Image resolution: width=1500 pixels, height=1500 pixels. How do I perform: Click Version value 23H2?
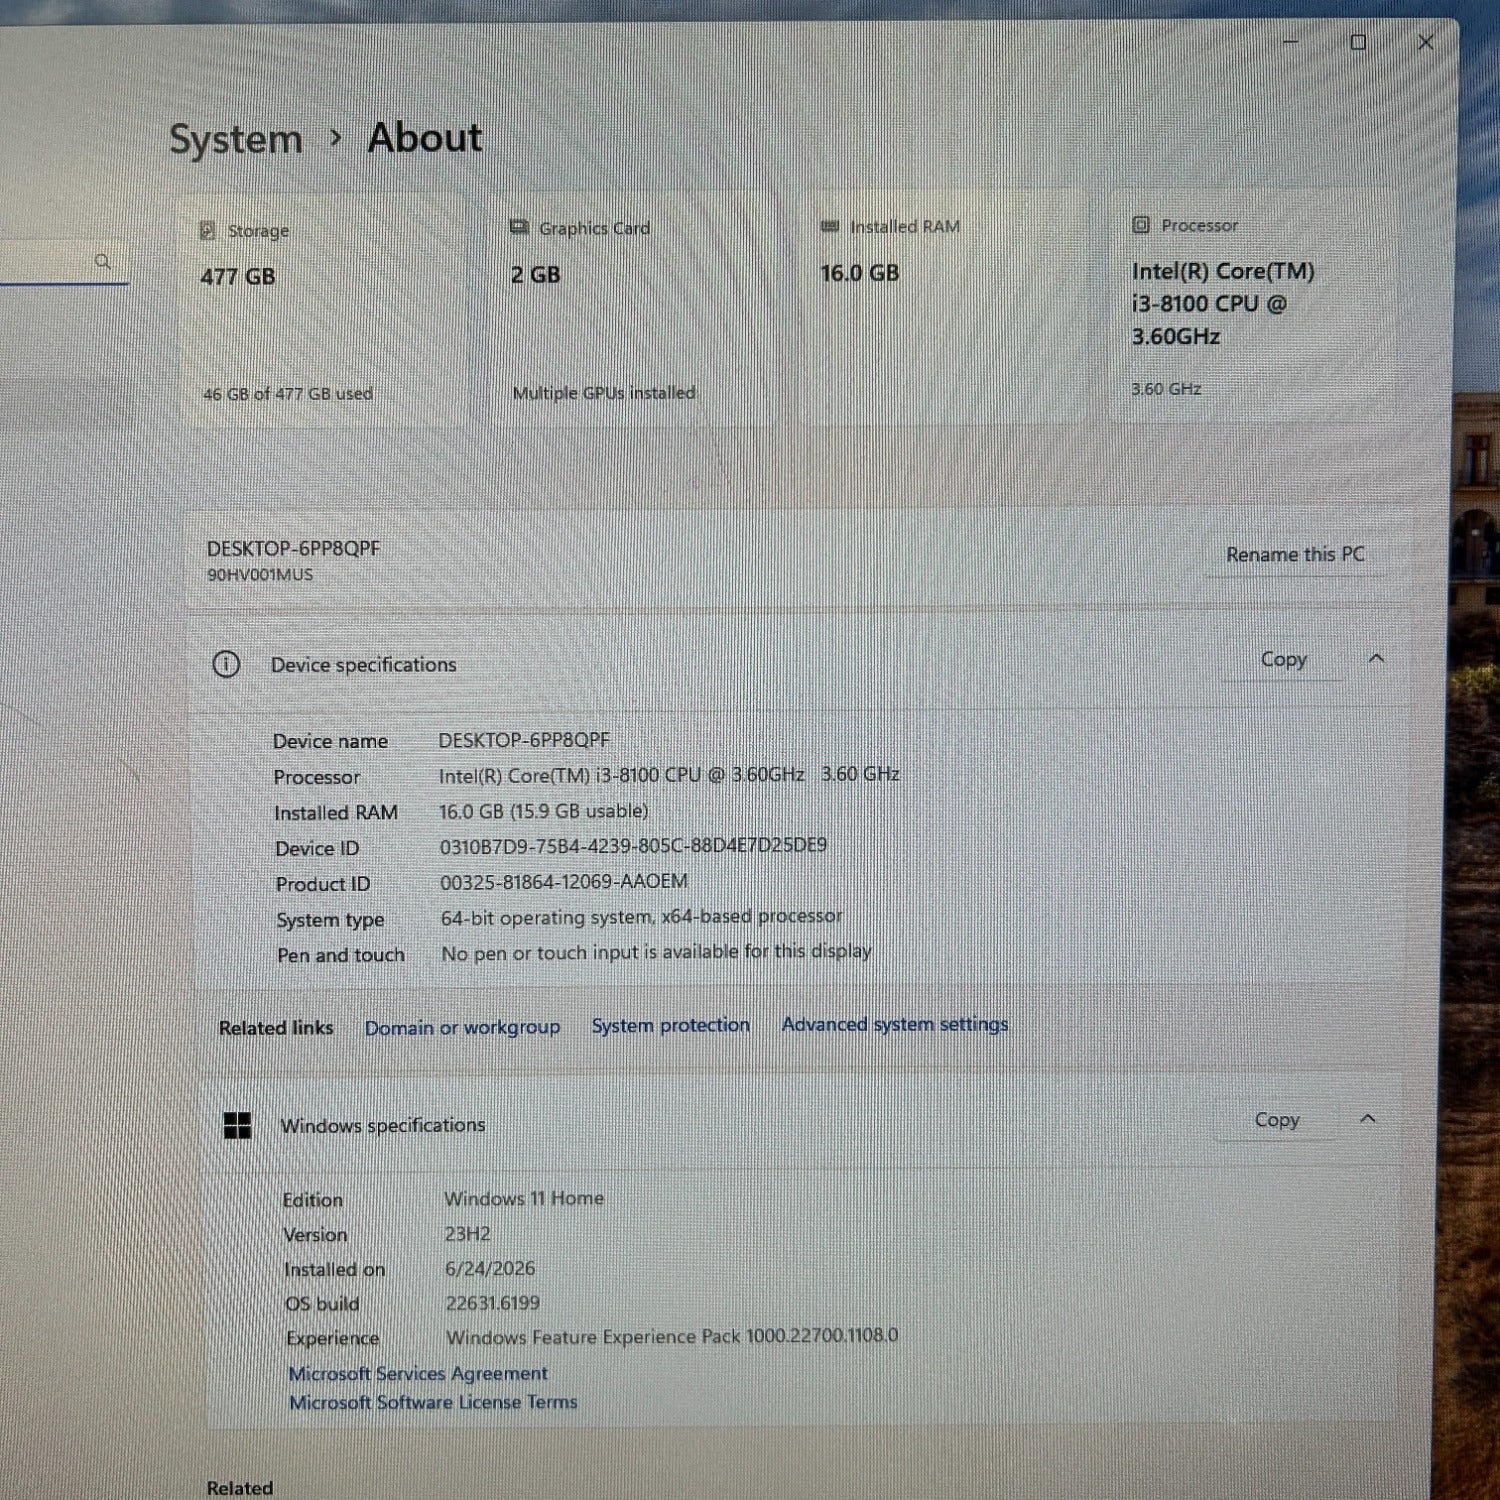coord(467,1234)
